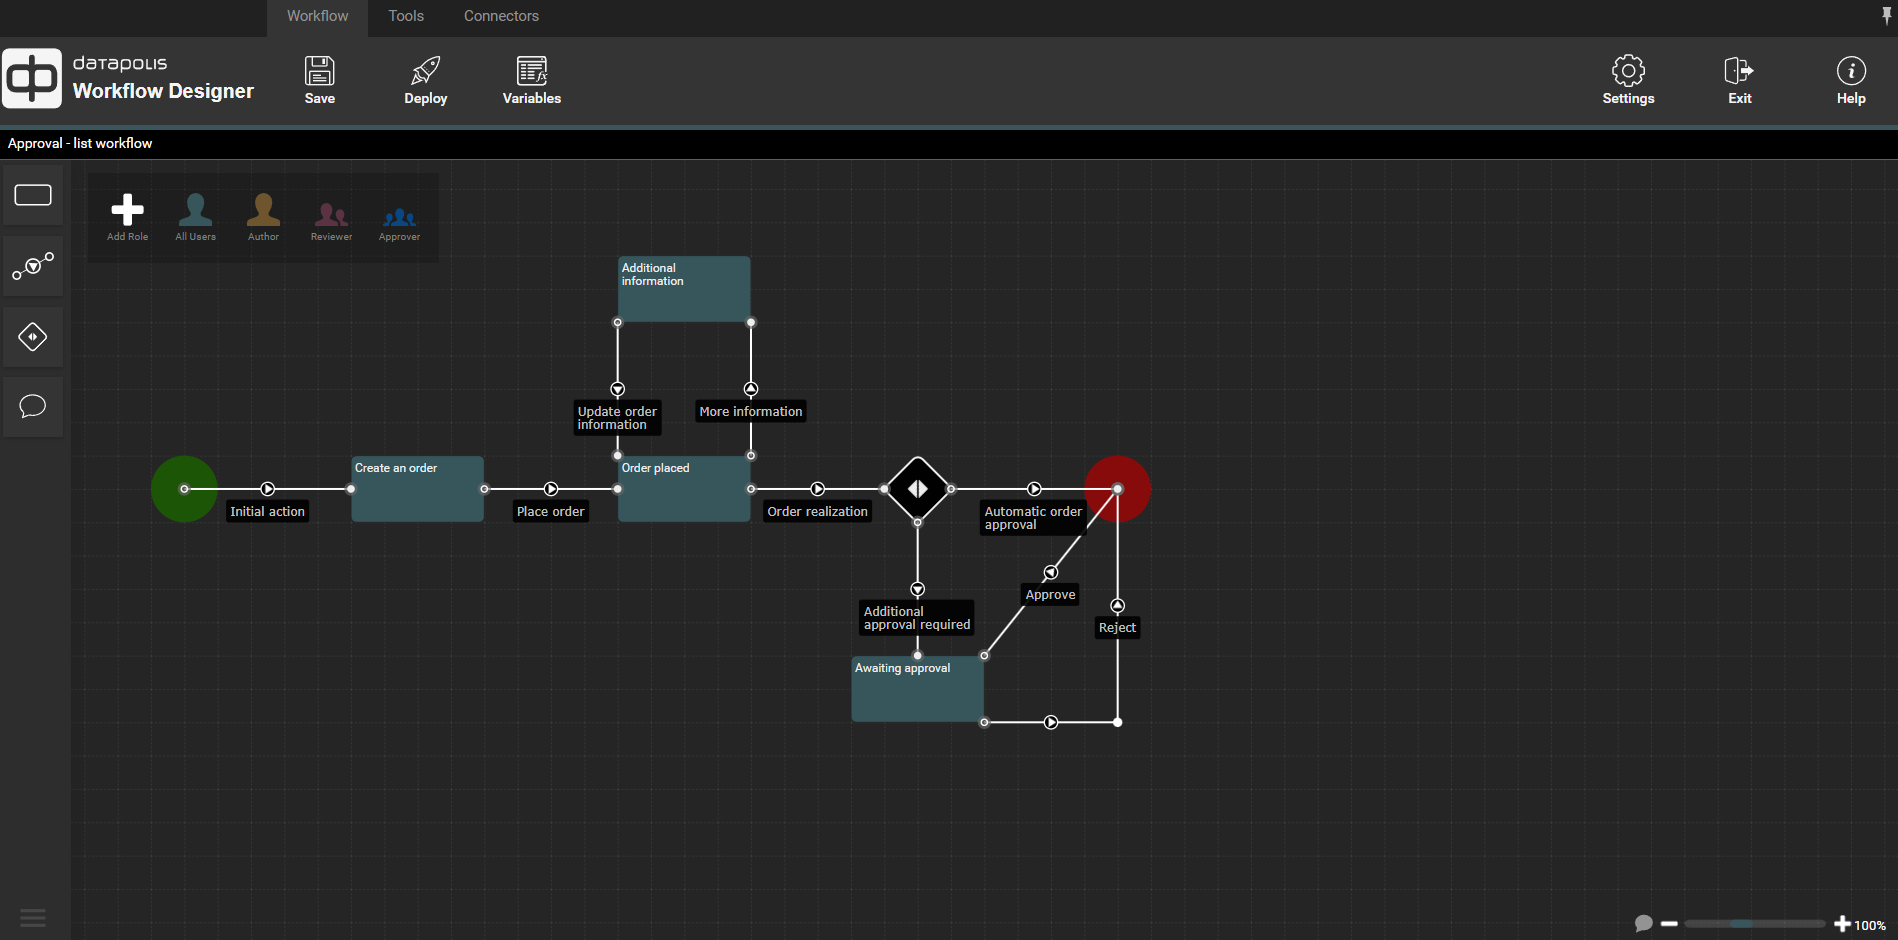The height and width of the screenshot is (940, 1898).
Task: Click the zoom level slider
Action: (1754, 924)
